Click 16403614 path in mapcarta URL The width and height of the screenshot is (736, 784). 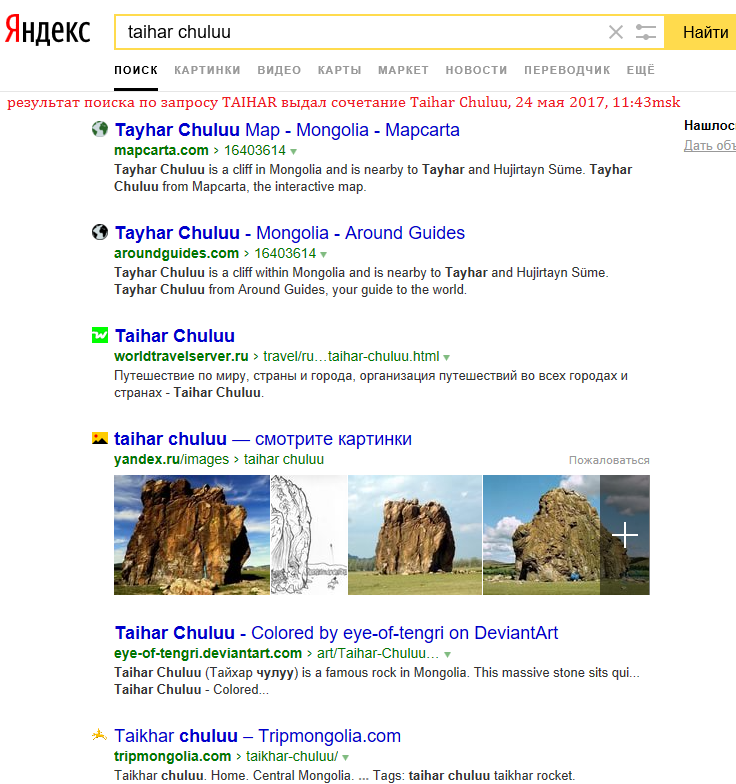point(255,150)
